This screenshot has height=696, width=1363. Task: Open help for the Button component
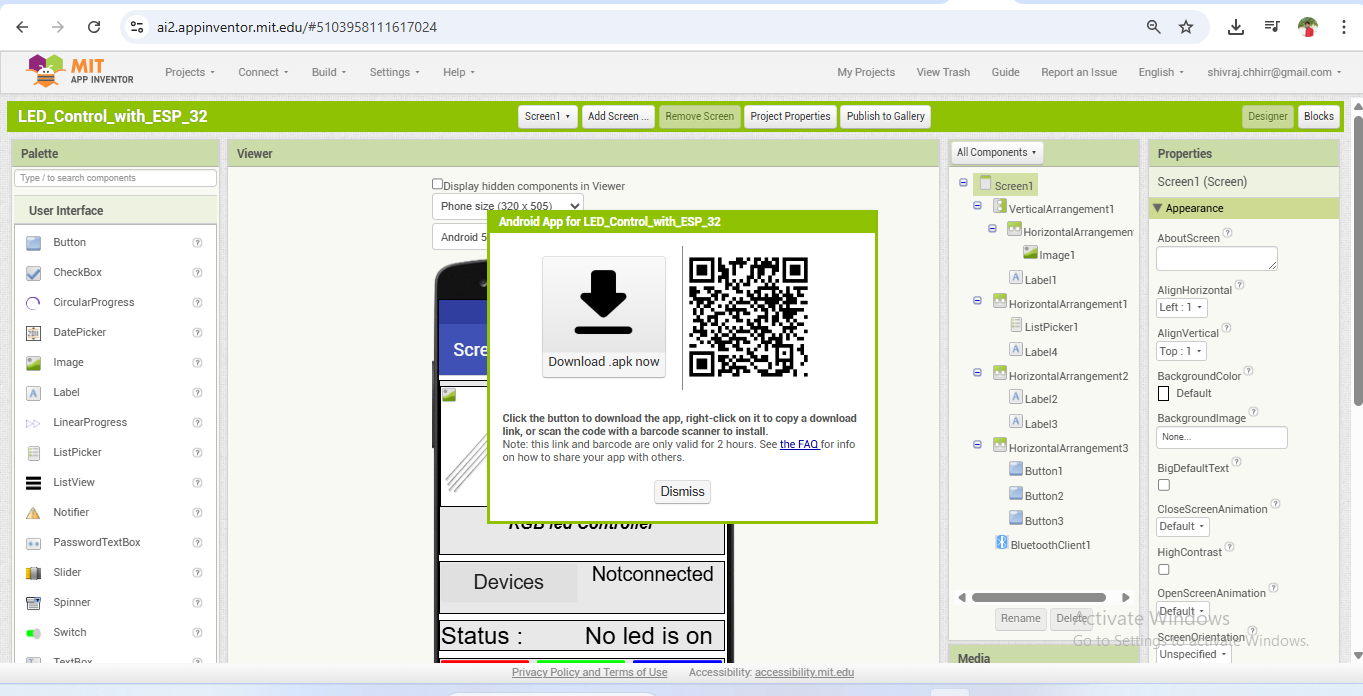(197, 243)
